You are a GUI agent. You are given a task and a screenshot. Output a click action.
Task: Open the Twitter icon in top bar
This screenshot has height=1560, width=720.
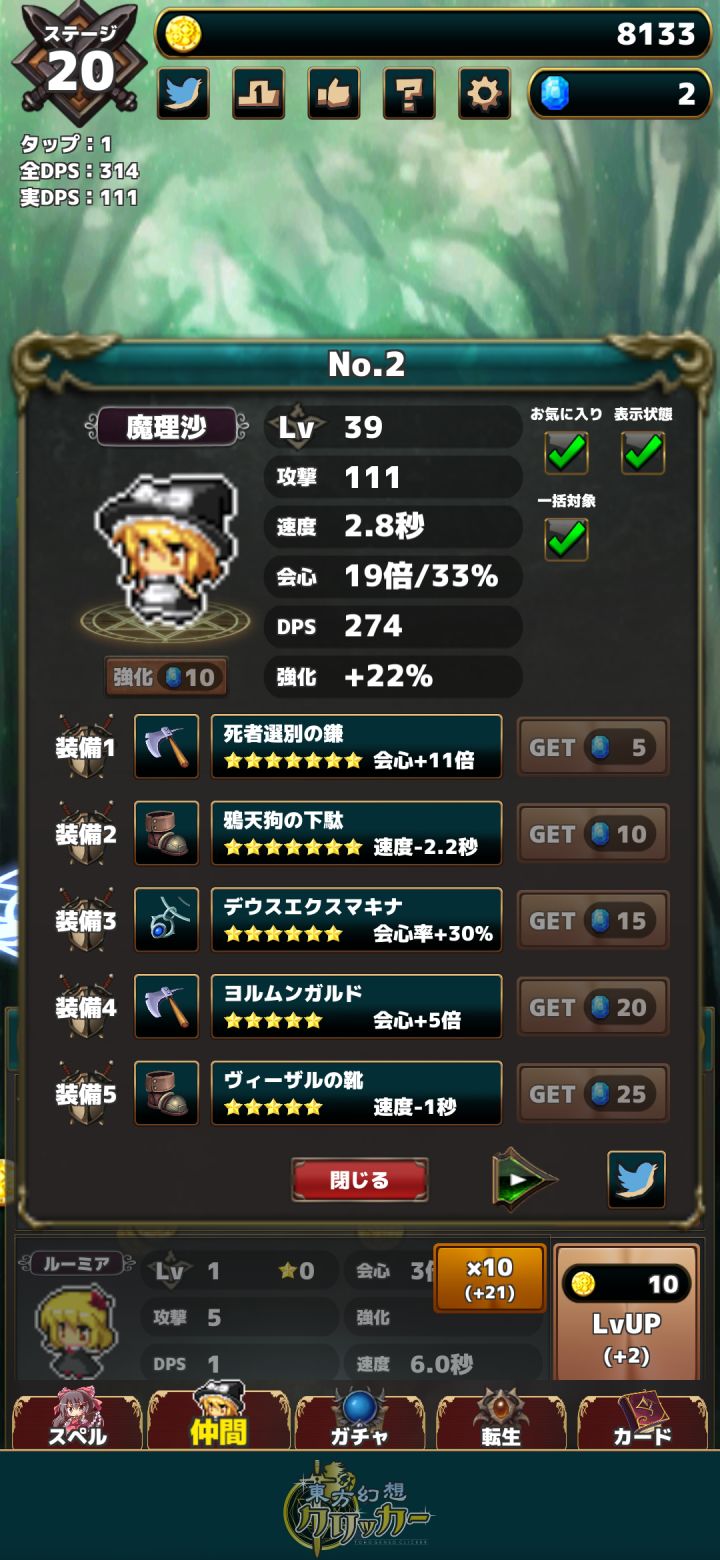tap(183, 94)
